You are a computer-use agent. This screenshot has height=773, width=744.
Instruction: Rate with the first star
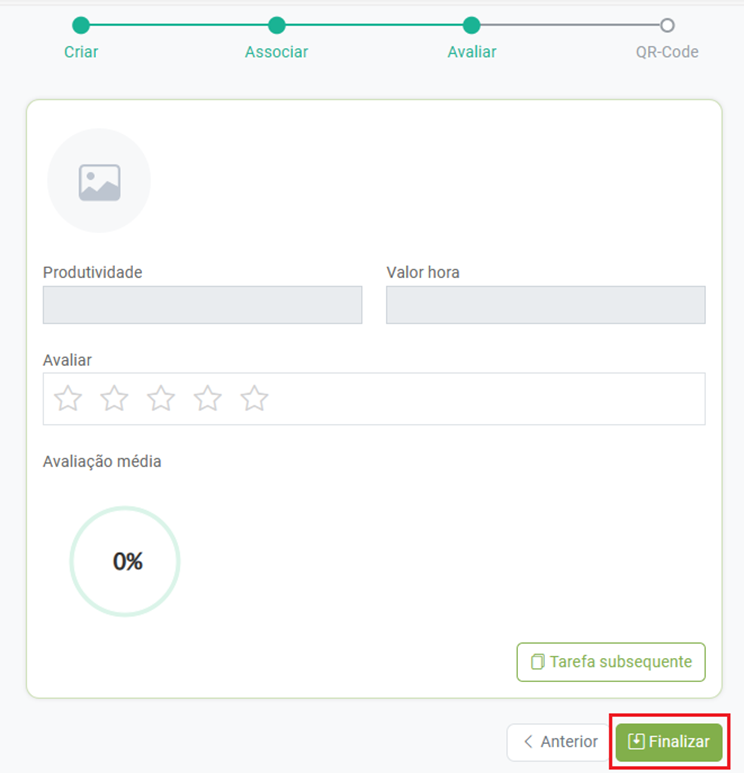[68, 399]
